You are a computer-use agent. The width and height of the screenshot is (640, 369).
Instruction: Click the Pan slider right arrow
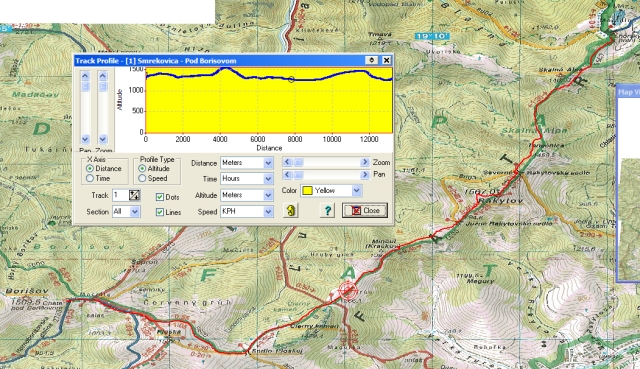click(364, 175)
